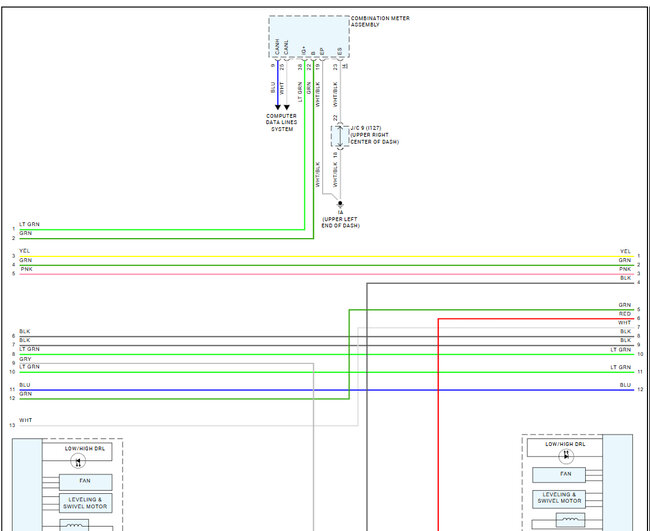Click the GRN label on right line 5
The width and height of the screenshot is (650, 531).
pos(625,305)
